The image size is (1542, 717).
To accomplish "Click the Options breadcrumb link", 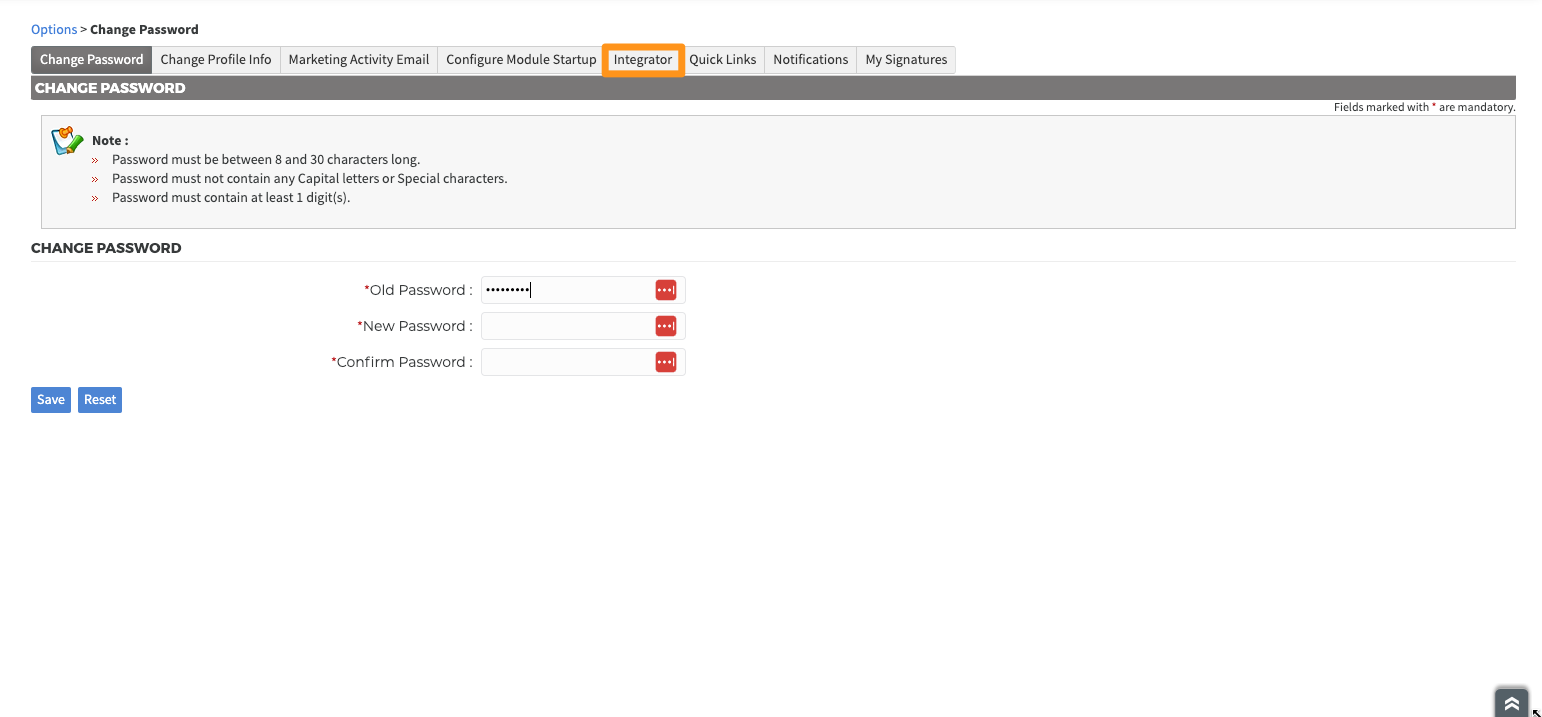I will (54, 29).
